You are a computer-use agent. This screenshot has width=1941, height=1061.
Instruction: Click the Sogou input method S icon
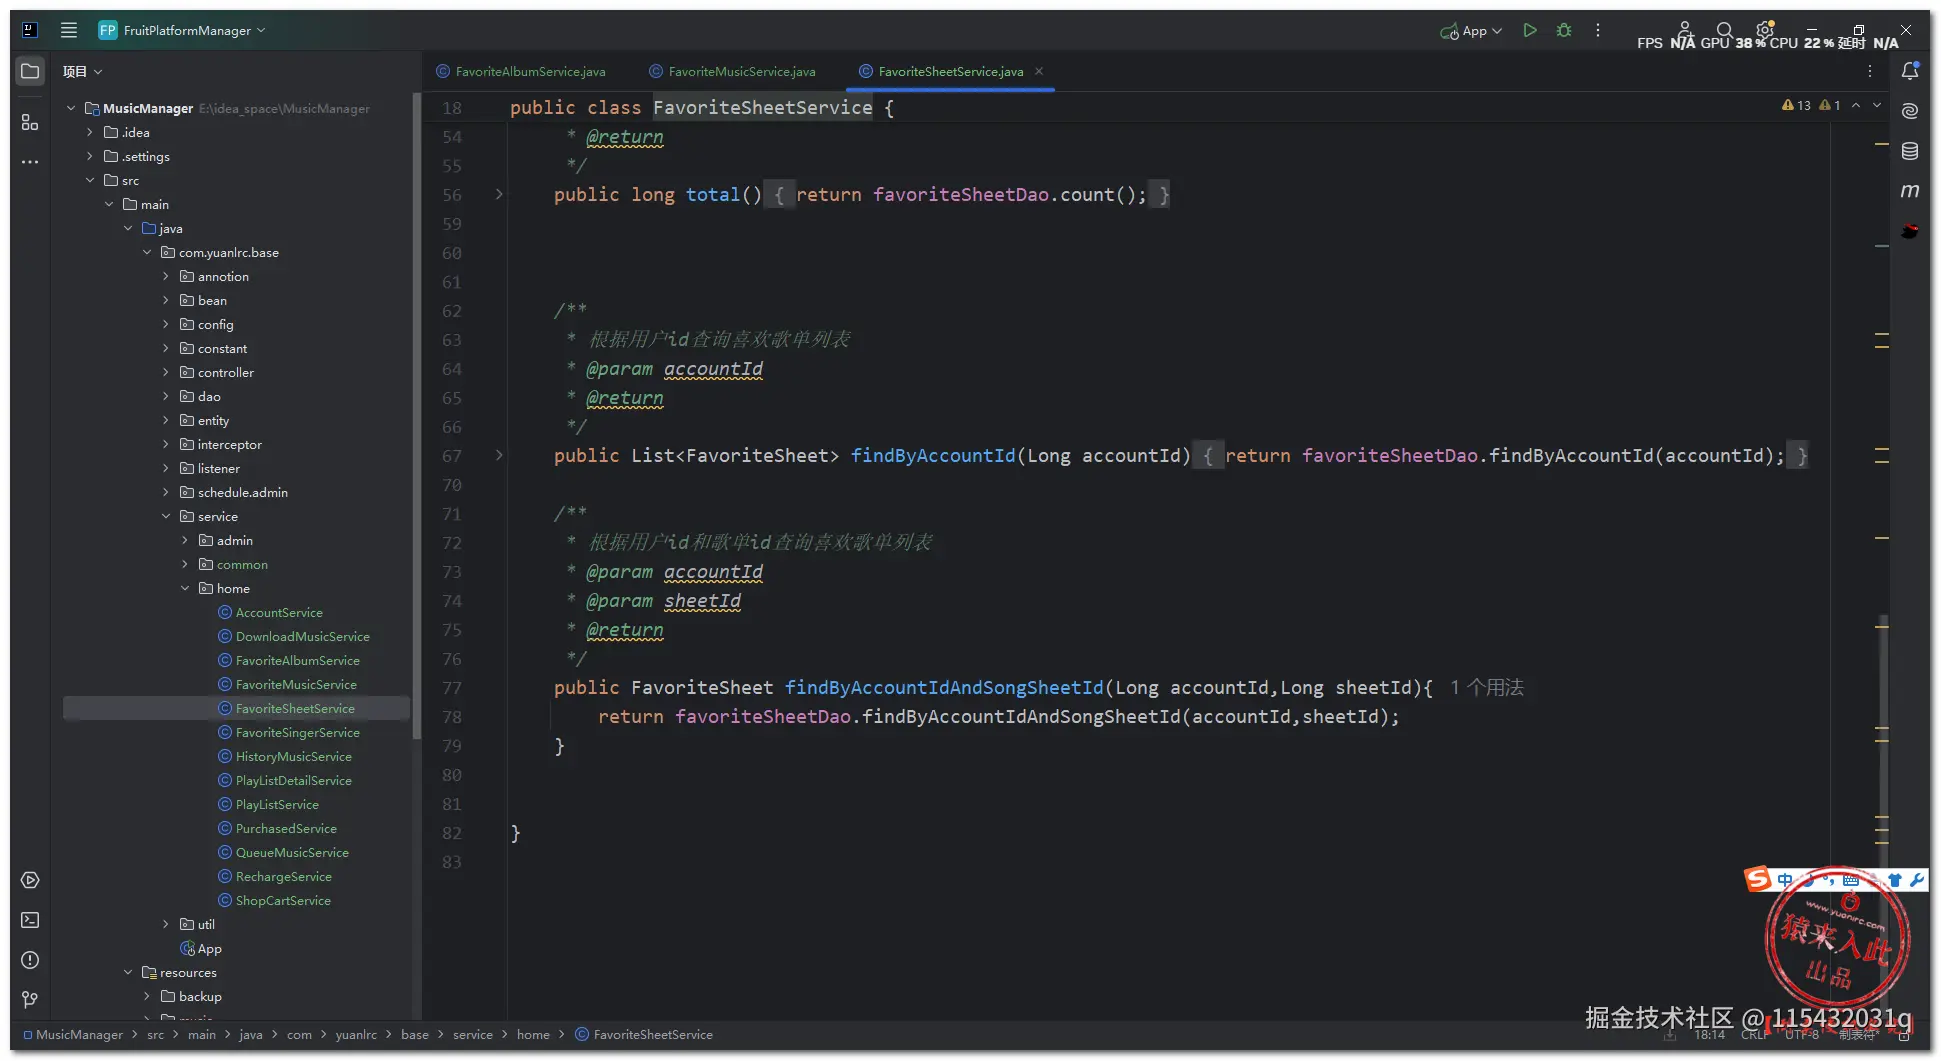click(x=1757, y=879)
